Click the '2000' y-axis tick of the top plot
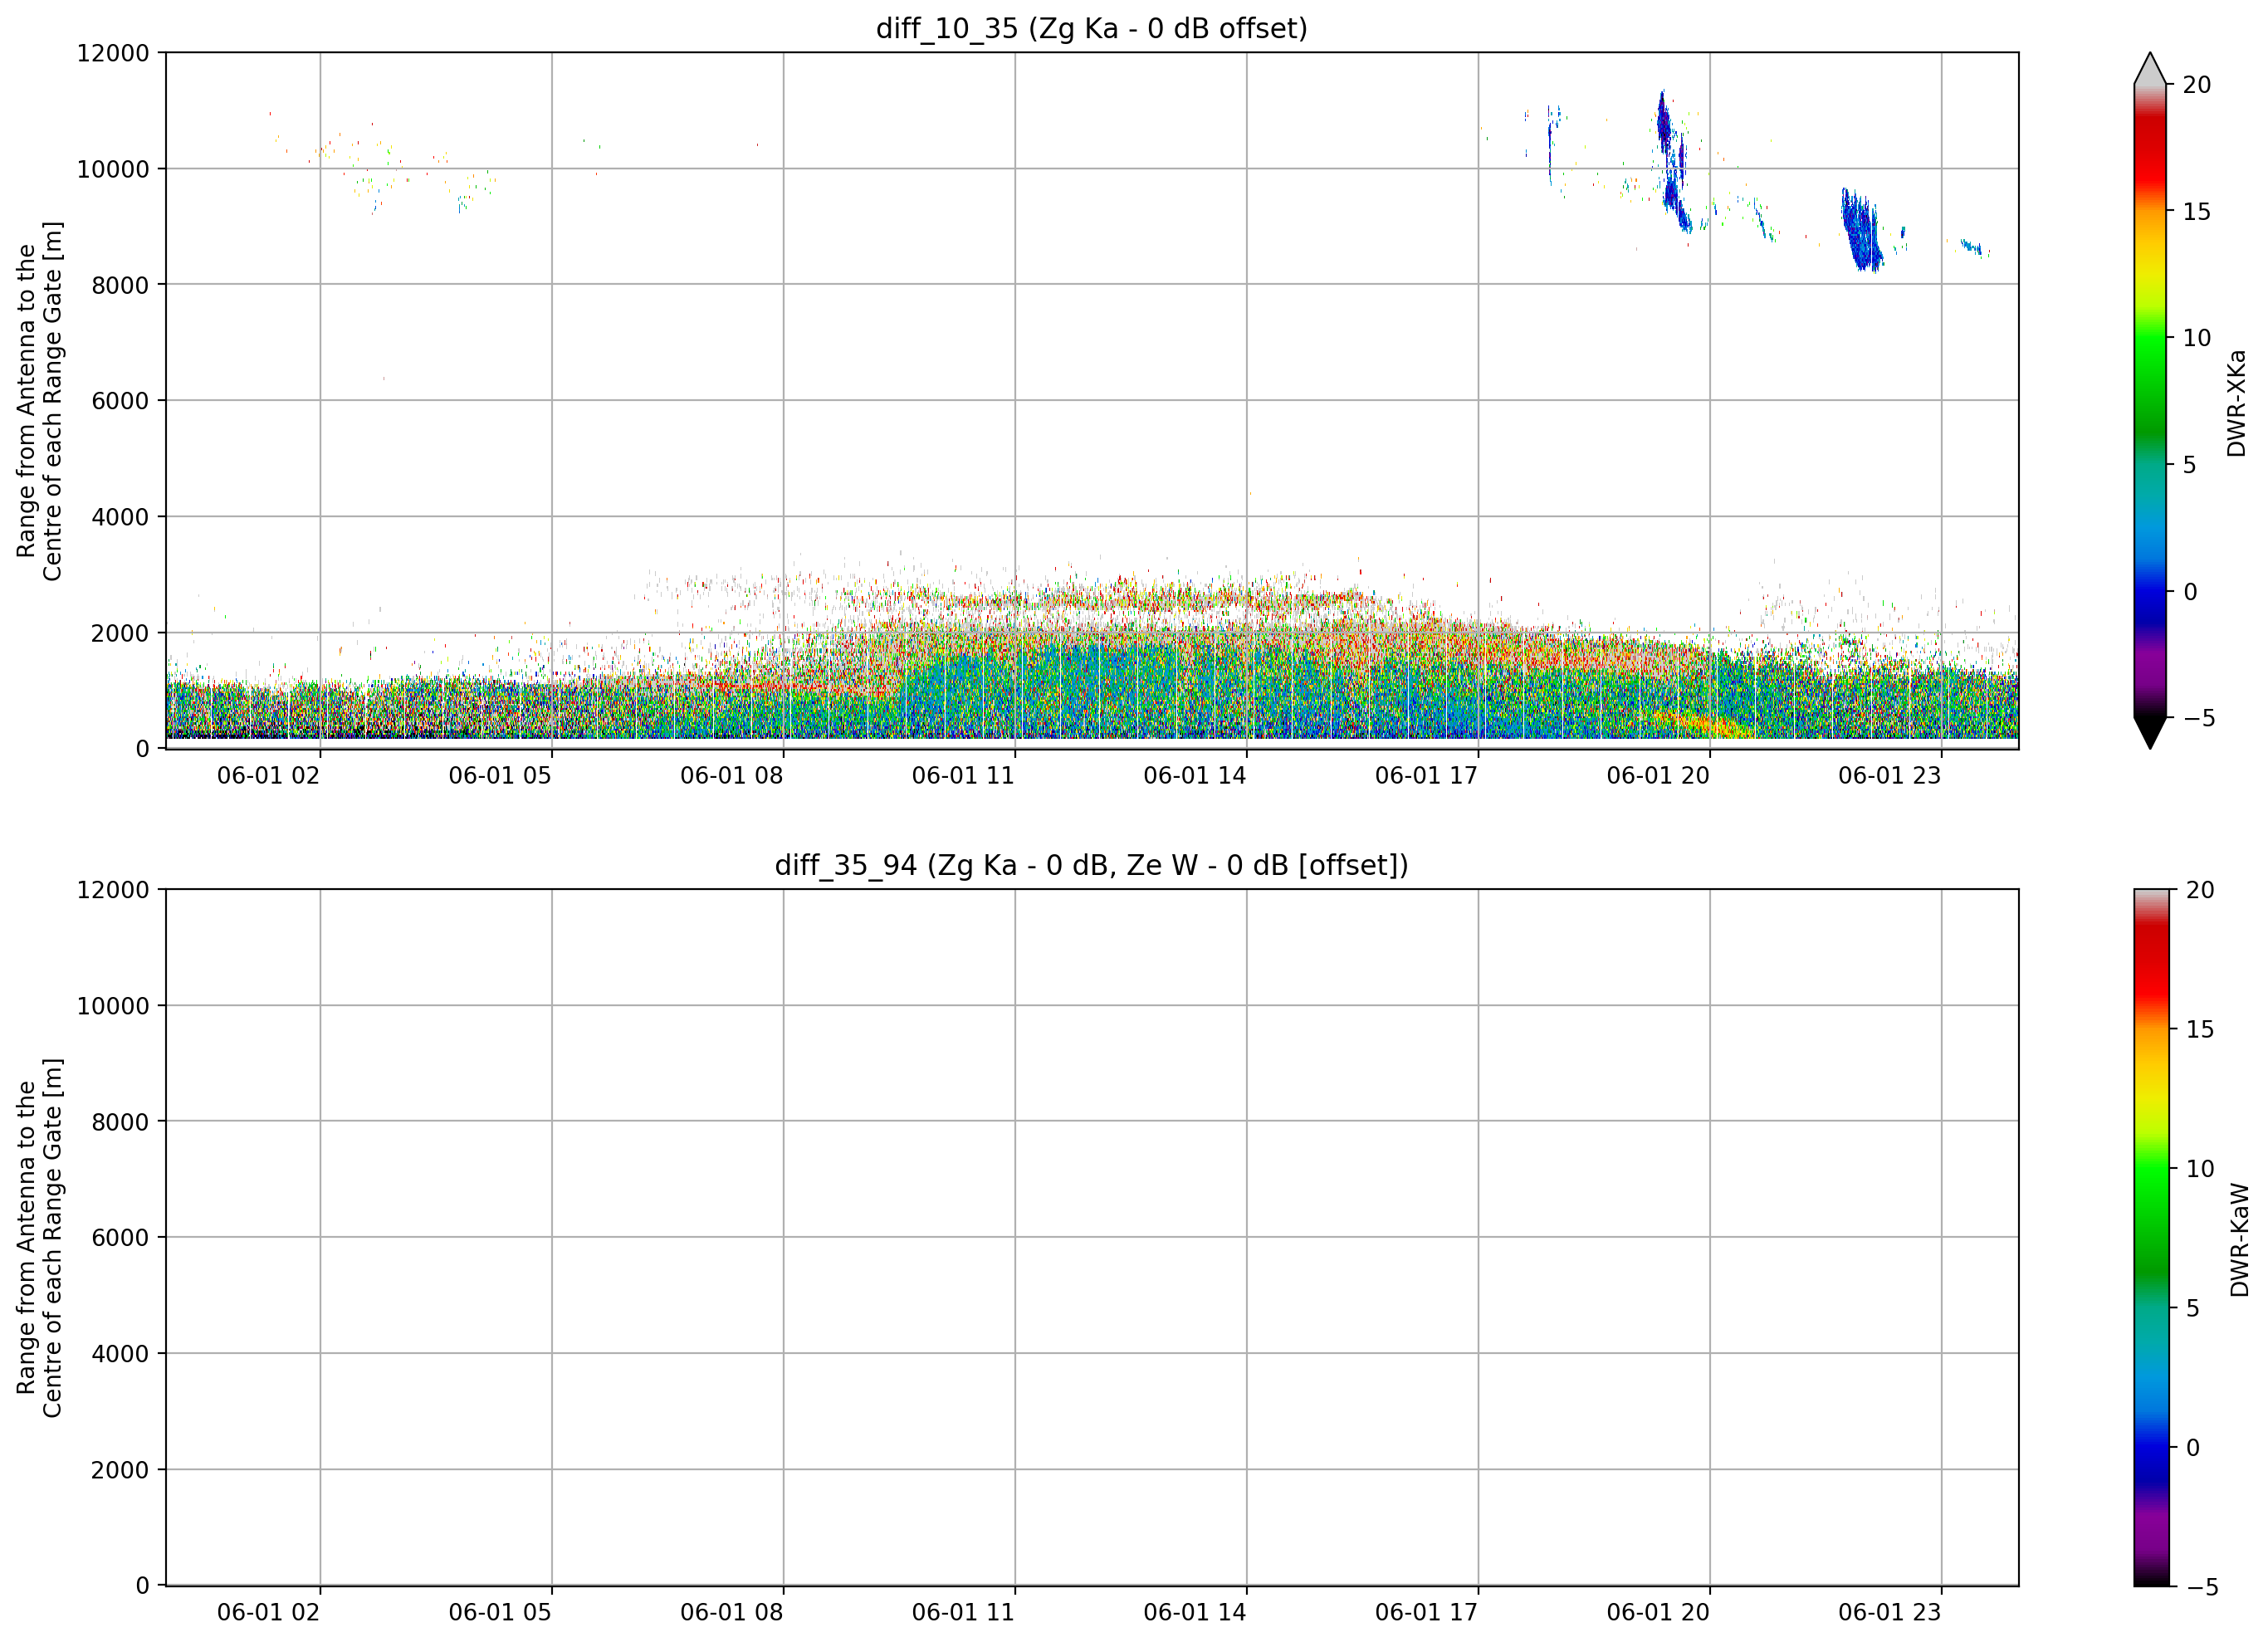 119,633
